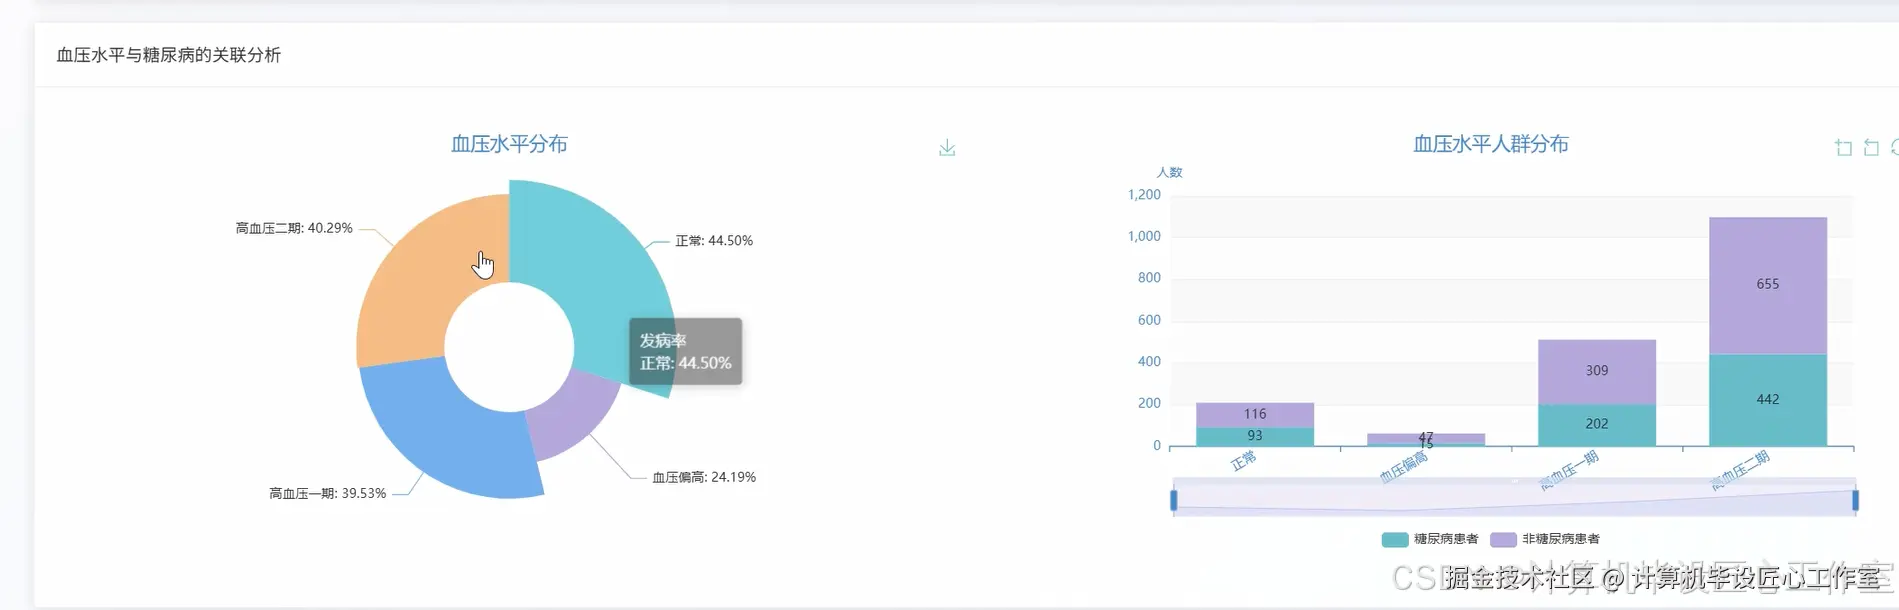Click the 血压偏高: 24.19% pie label
The image size is (1899, 610).
click(x=704, y=477)
